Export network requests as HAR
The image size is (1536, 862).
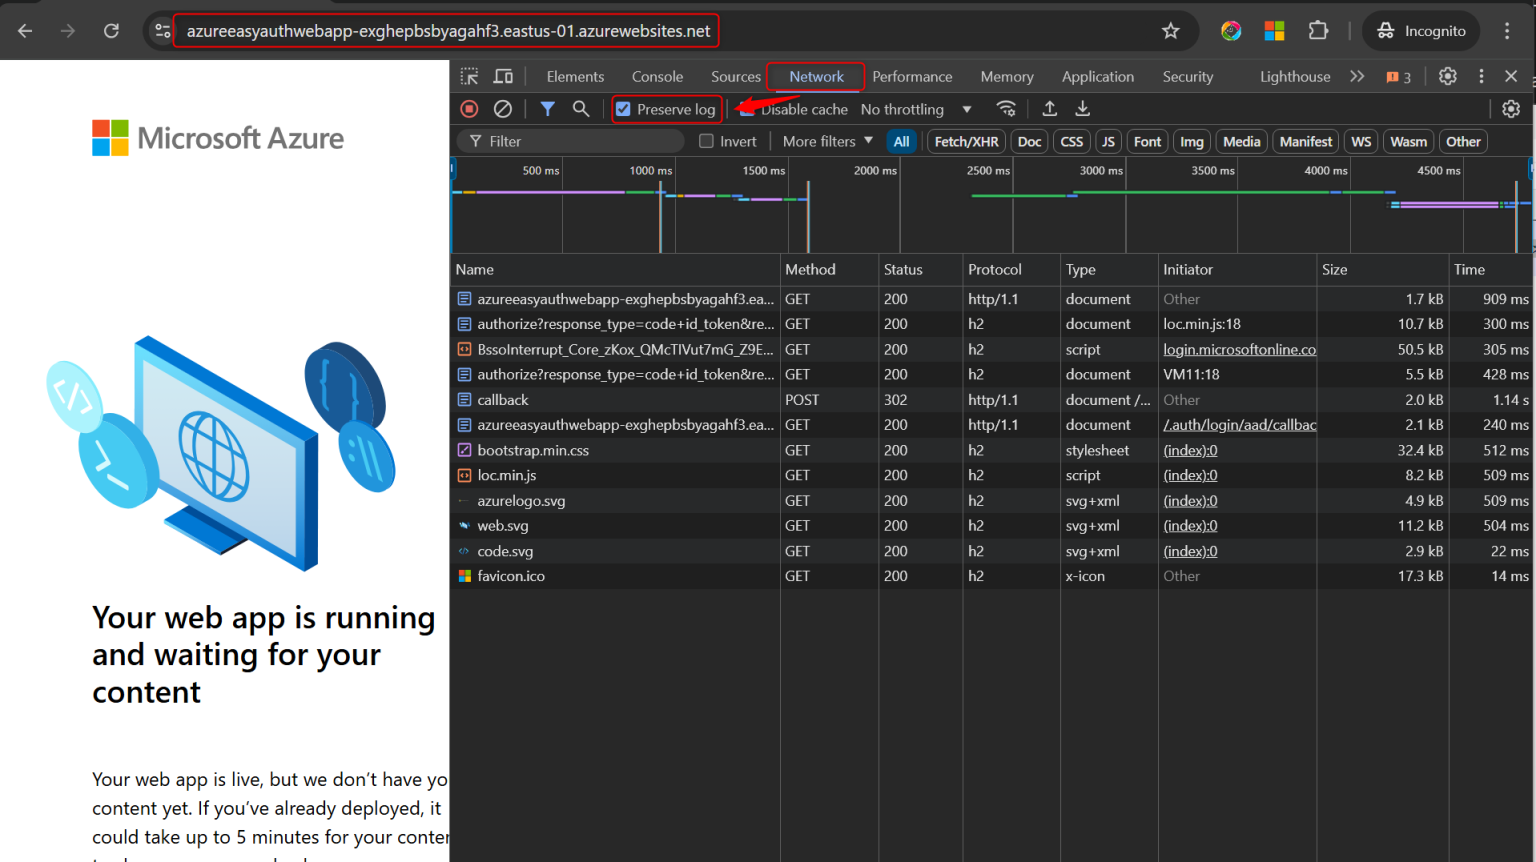[x=1083, y=108]
